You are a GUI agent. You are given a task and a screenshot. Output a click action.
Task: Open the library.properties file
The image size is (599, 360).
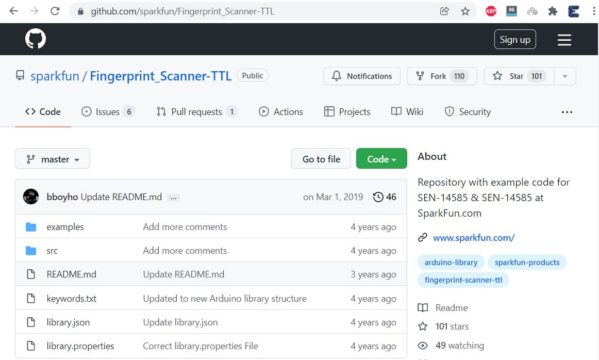point(80,346)
